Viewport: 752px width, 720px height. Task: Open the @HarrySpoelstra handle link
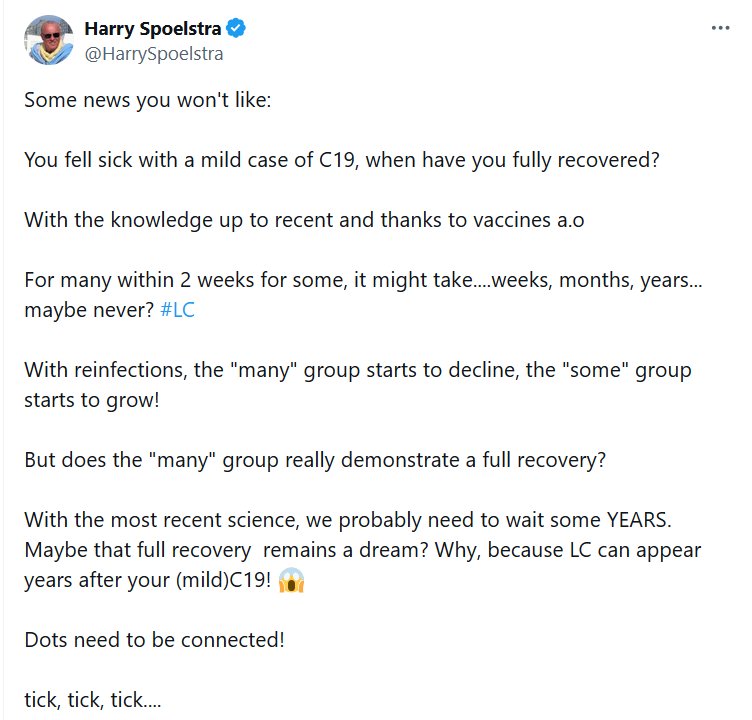(x=153, y=54)
